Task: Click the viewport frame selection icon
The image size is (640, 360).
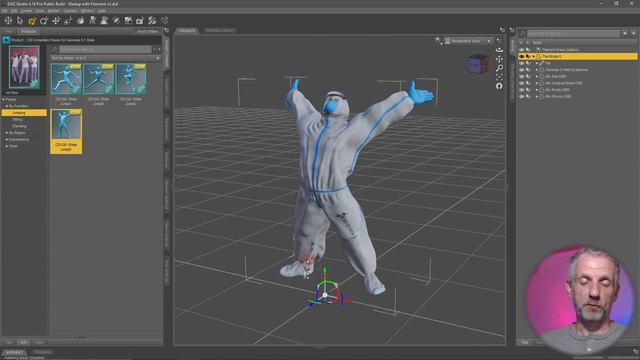Action: pyautogui.click(x=499, y=77)
